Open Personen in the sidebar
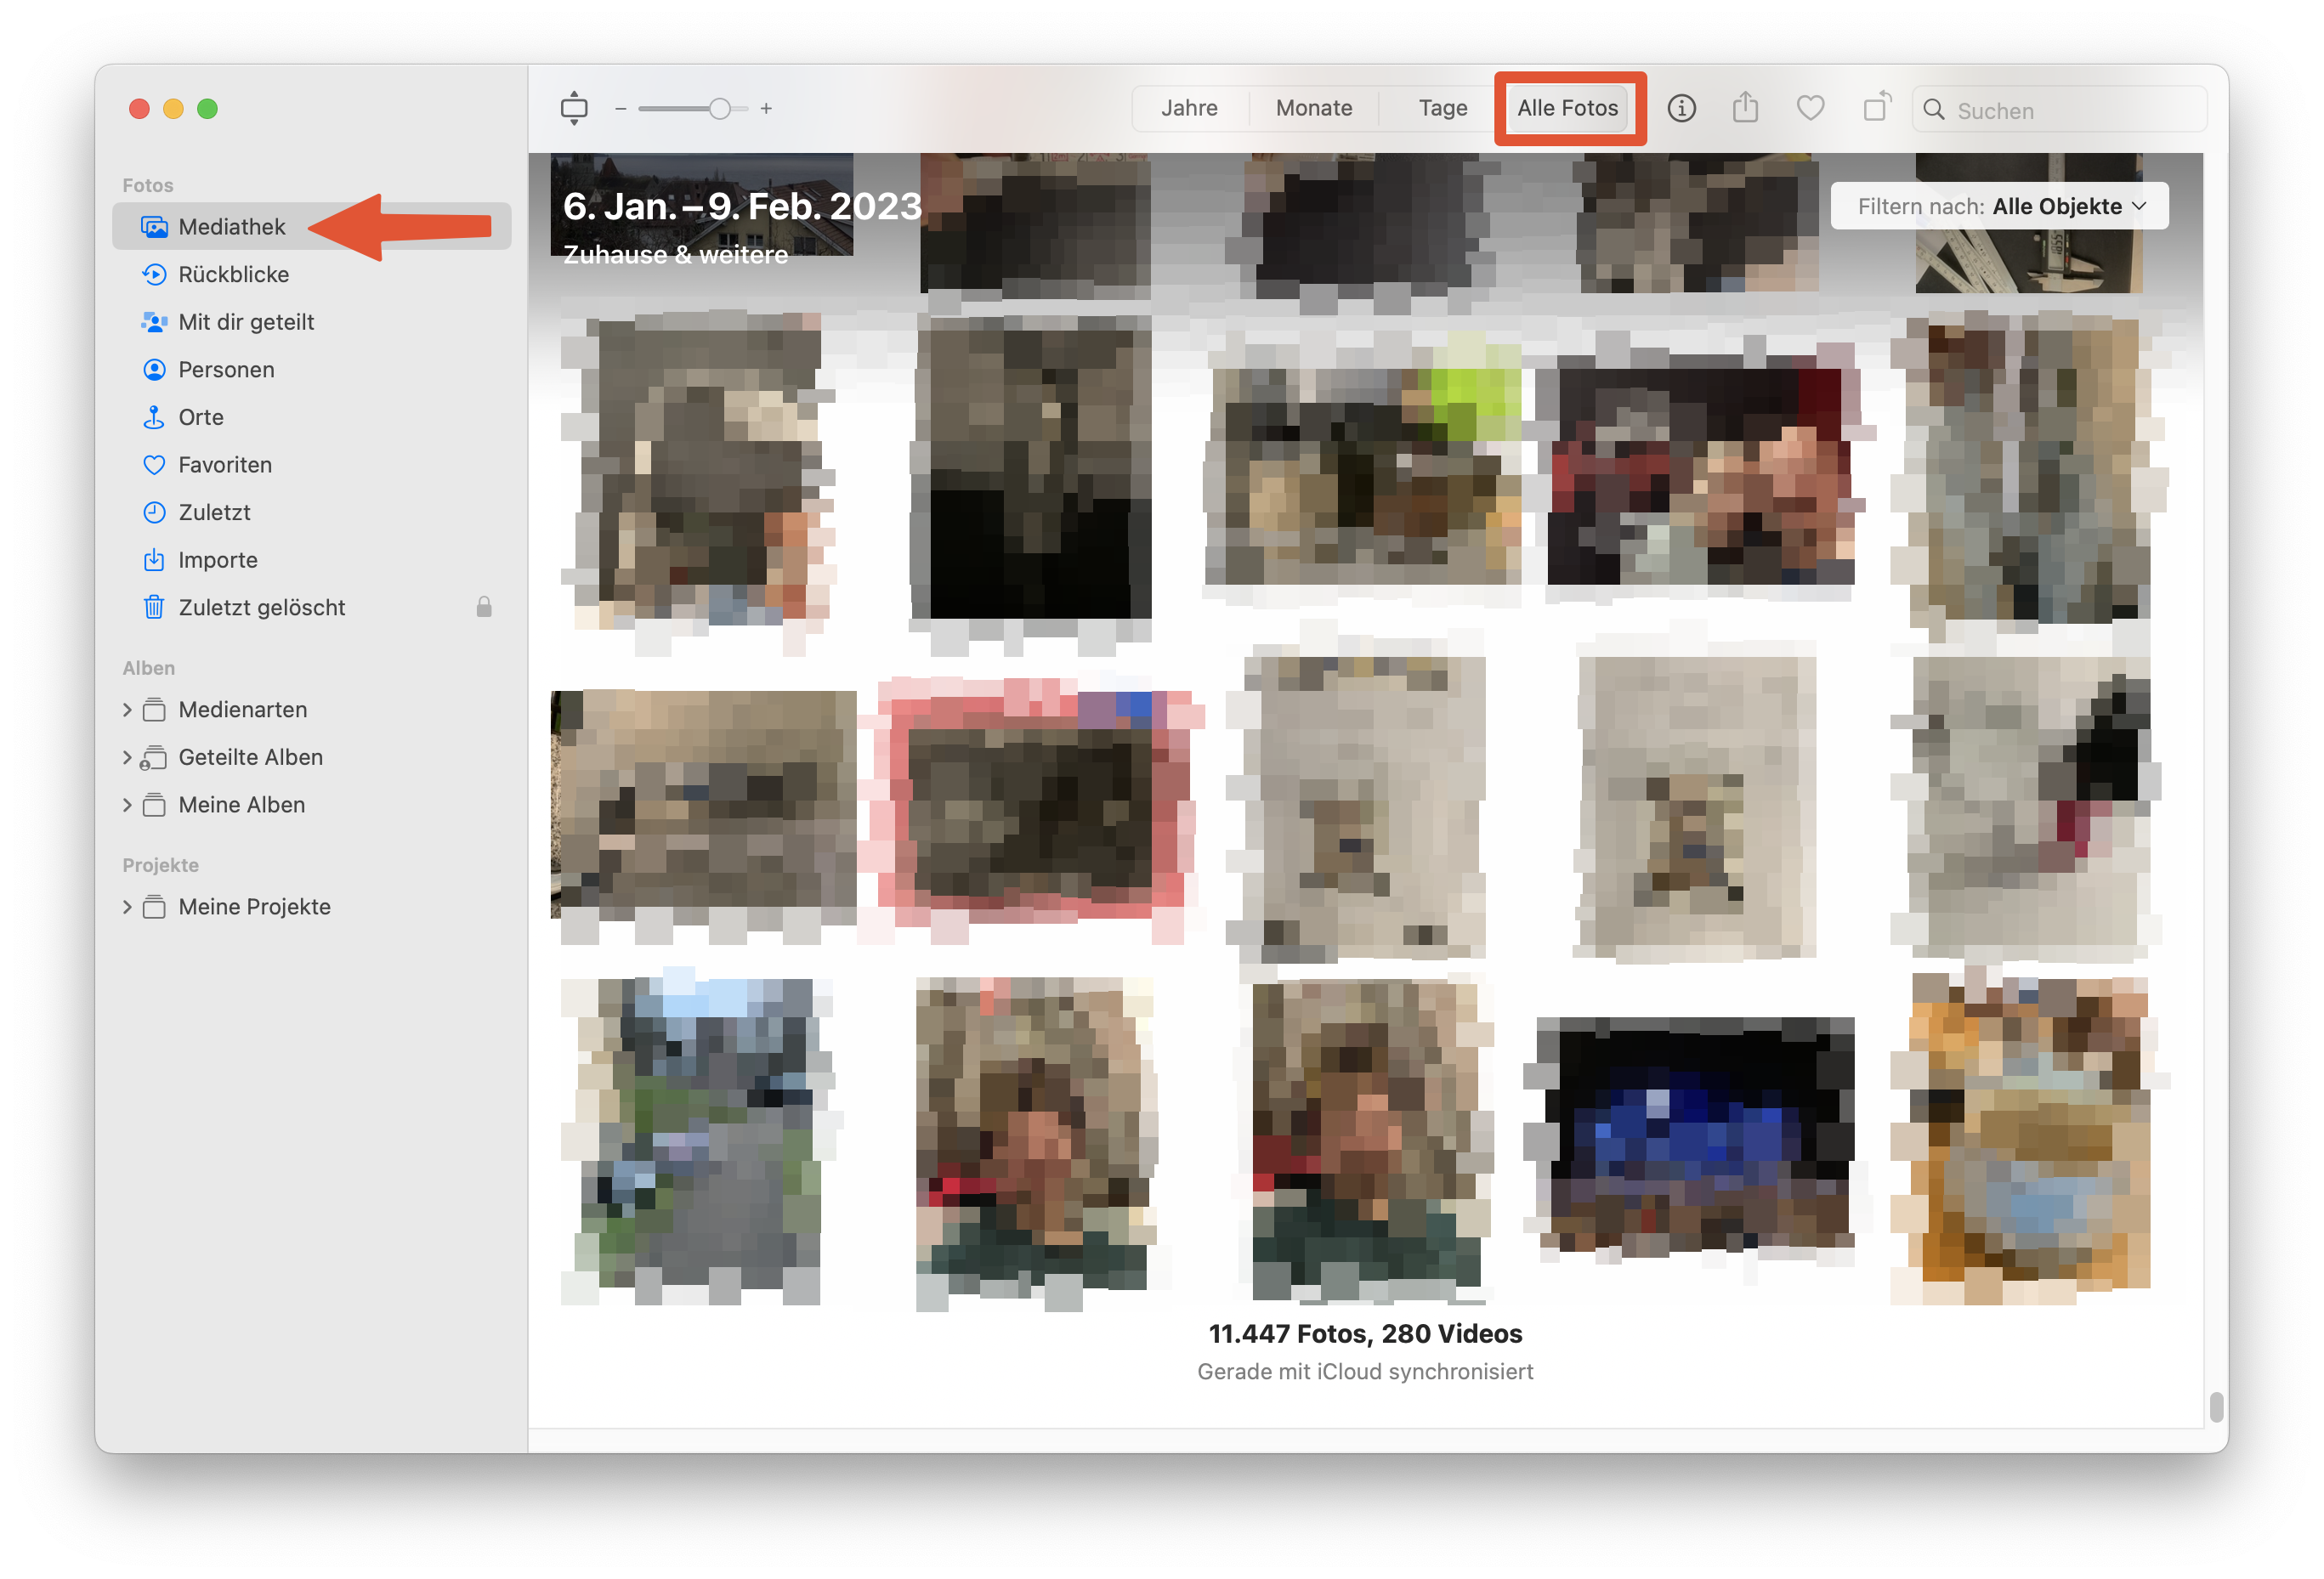 226,369
